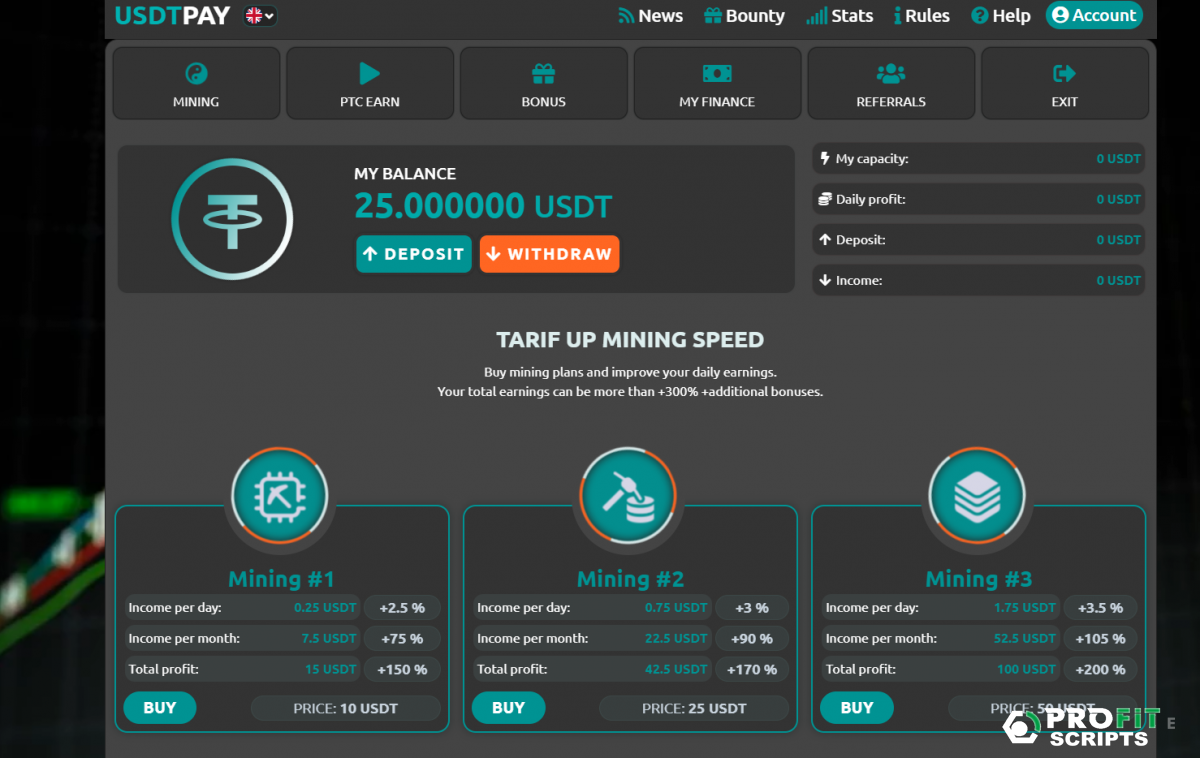Viewport: 1200px width, 758px height.
Task: View Stats in the top navigation
Action: [840, 16]
